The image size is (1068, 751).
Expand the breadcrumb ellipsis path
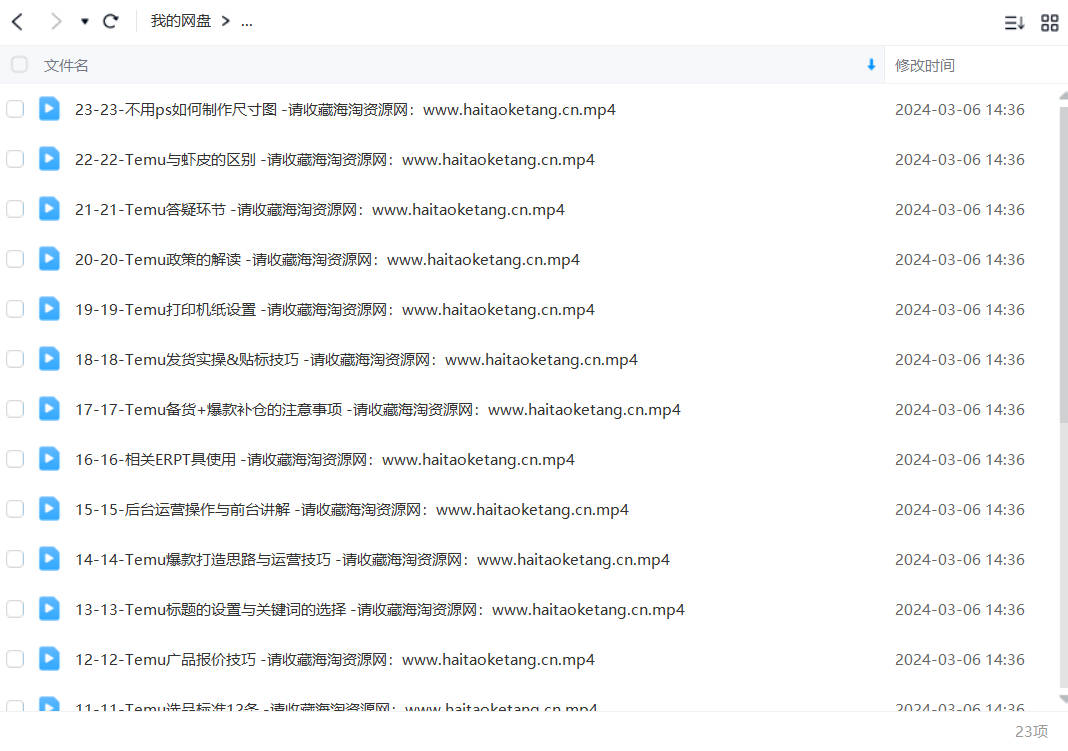point(247,22)
